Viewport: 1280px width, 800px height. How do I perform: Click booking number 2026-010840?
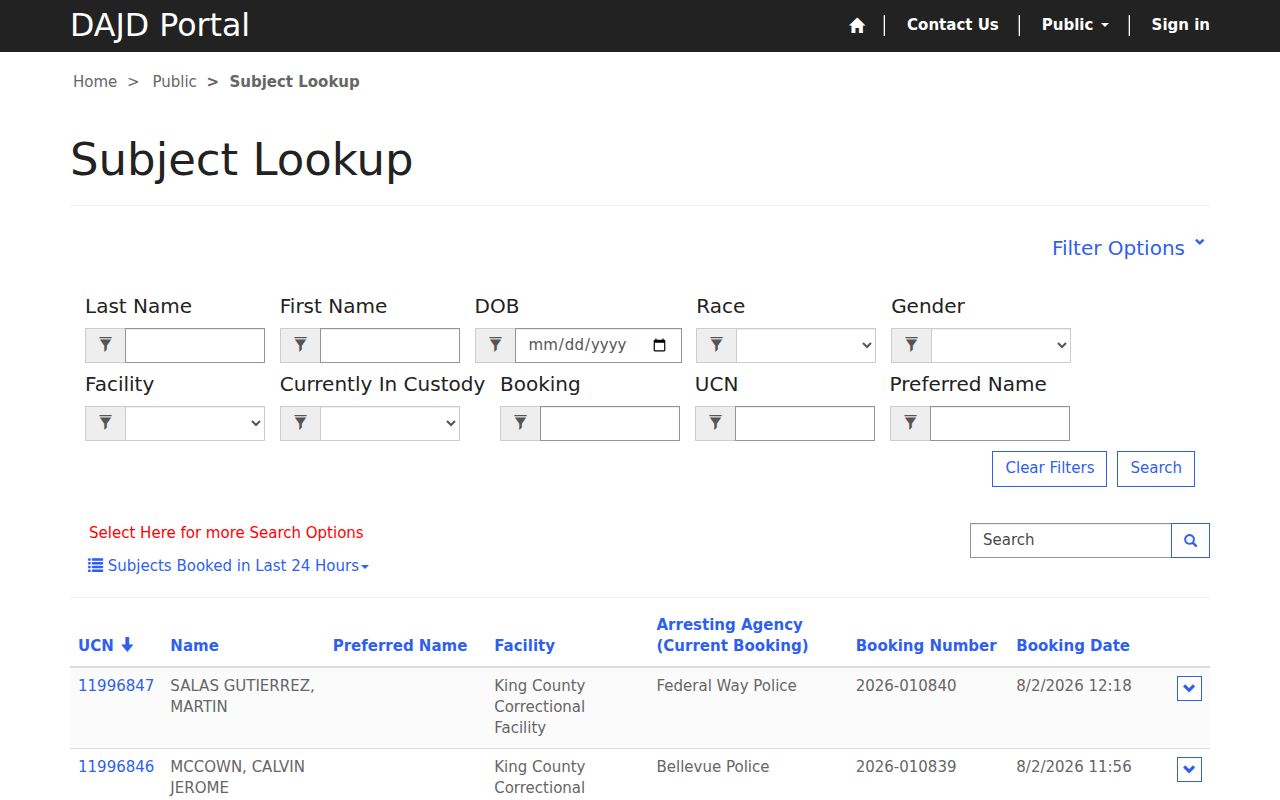pyautogui.click(x=906, y=686)
